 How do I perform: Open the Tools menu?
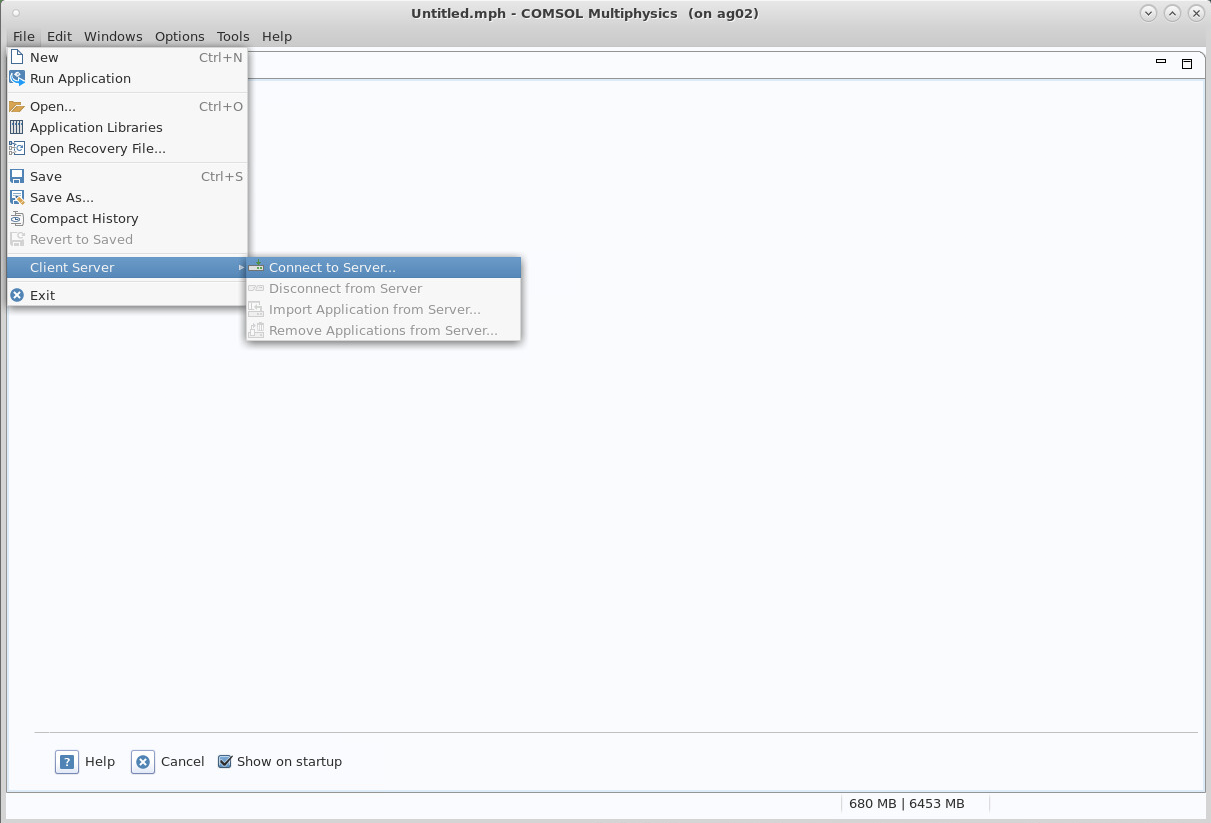[x=233, y=36]
